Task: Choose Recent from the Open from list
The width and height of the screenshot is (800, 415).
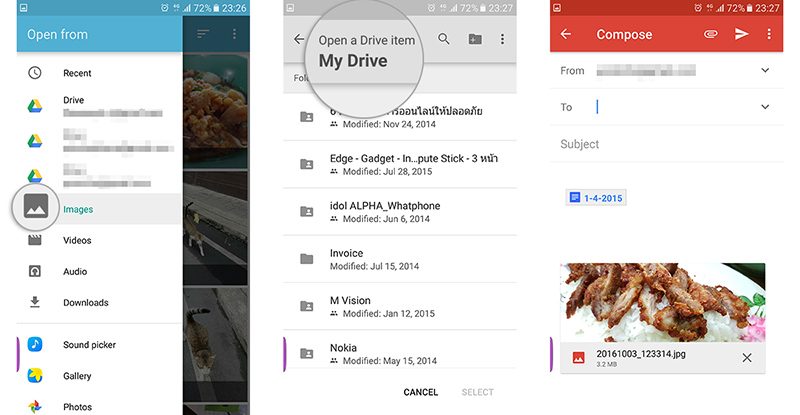Action: pyautogui.click(x=77, y=73)
